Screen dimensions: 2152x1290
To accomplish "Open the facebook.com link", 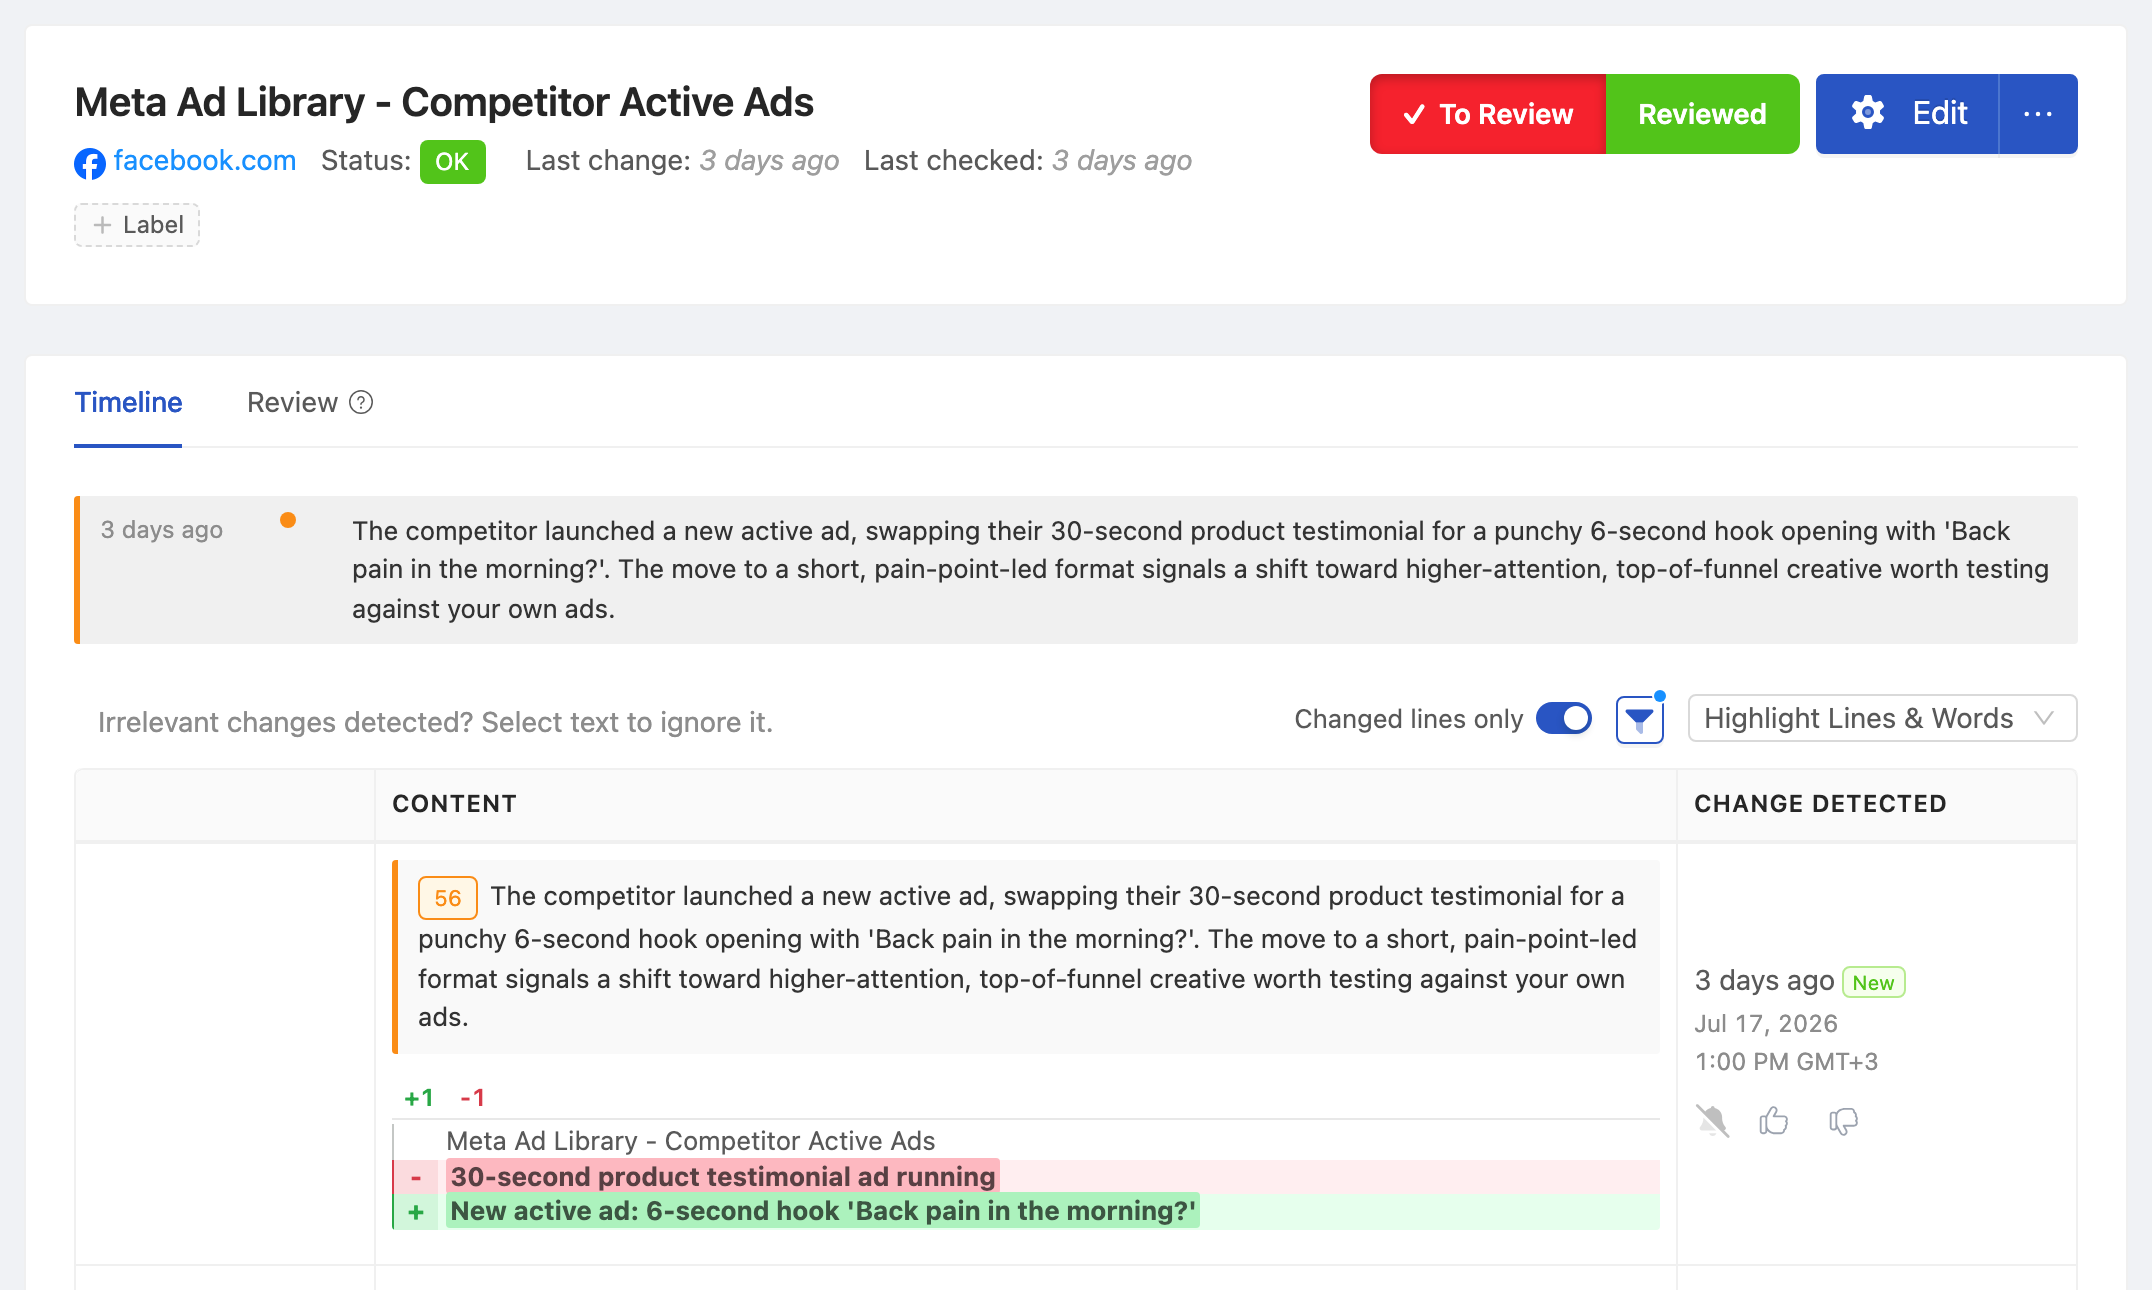I will click(204, 161).
